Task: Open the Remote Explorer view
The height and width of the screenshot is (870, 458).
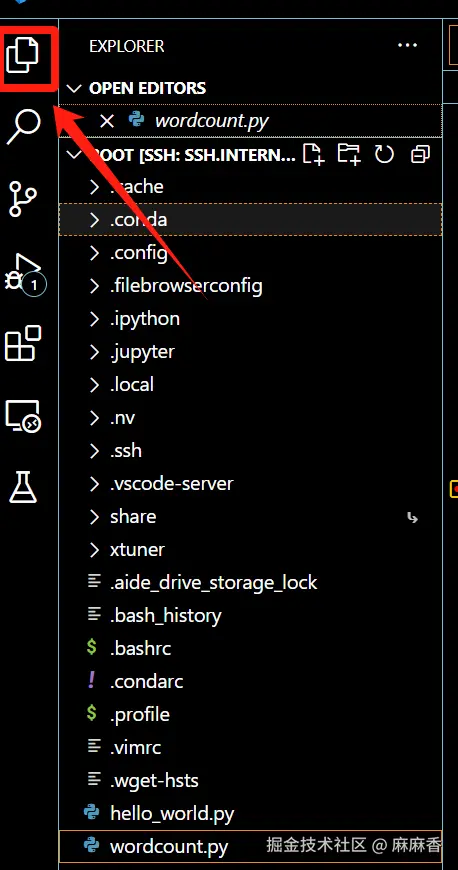Action: [23, 416]
